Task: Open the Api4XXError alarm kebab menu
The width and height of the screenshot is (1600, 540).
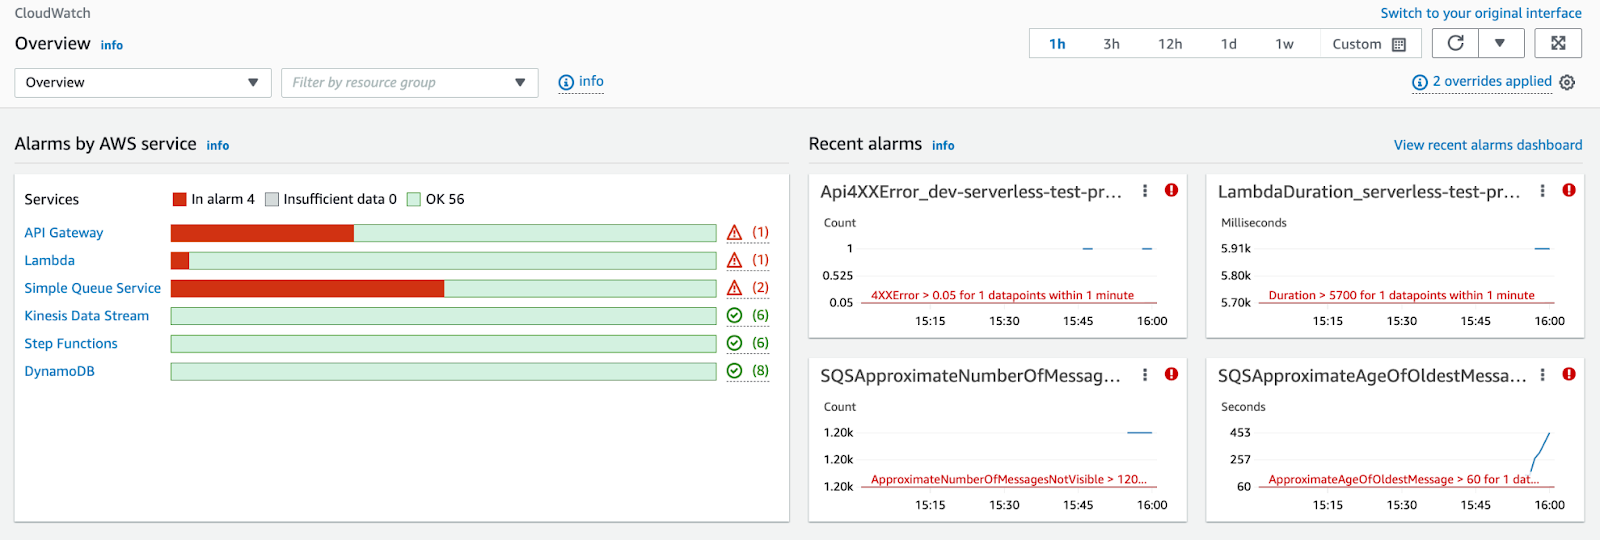Action: tap(1145, 191)
